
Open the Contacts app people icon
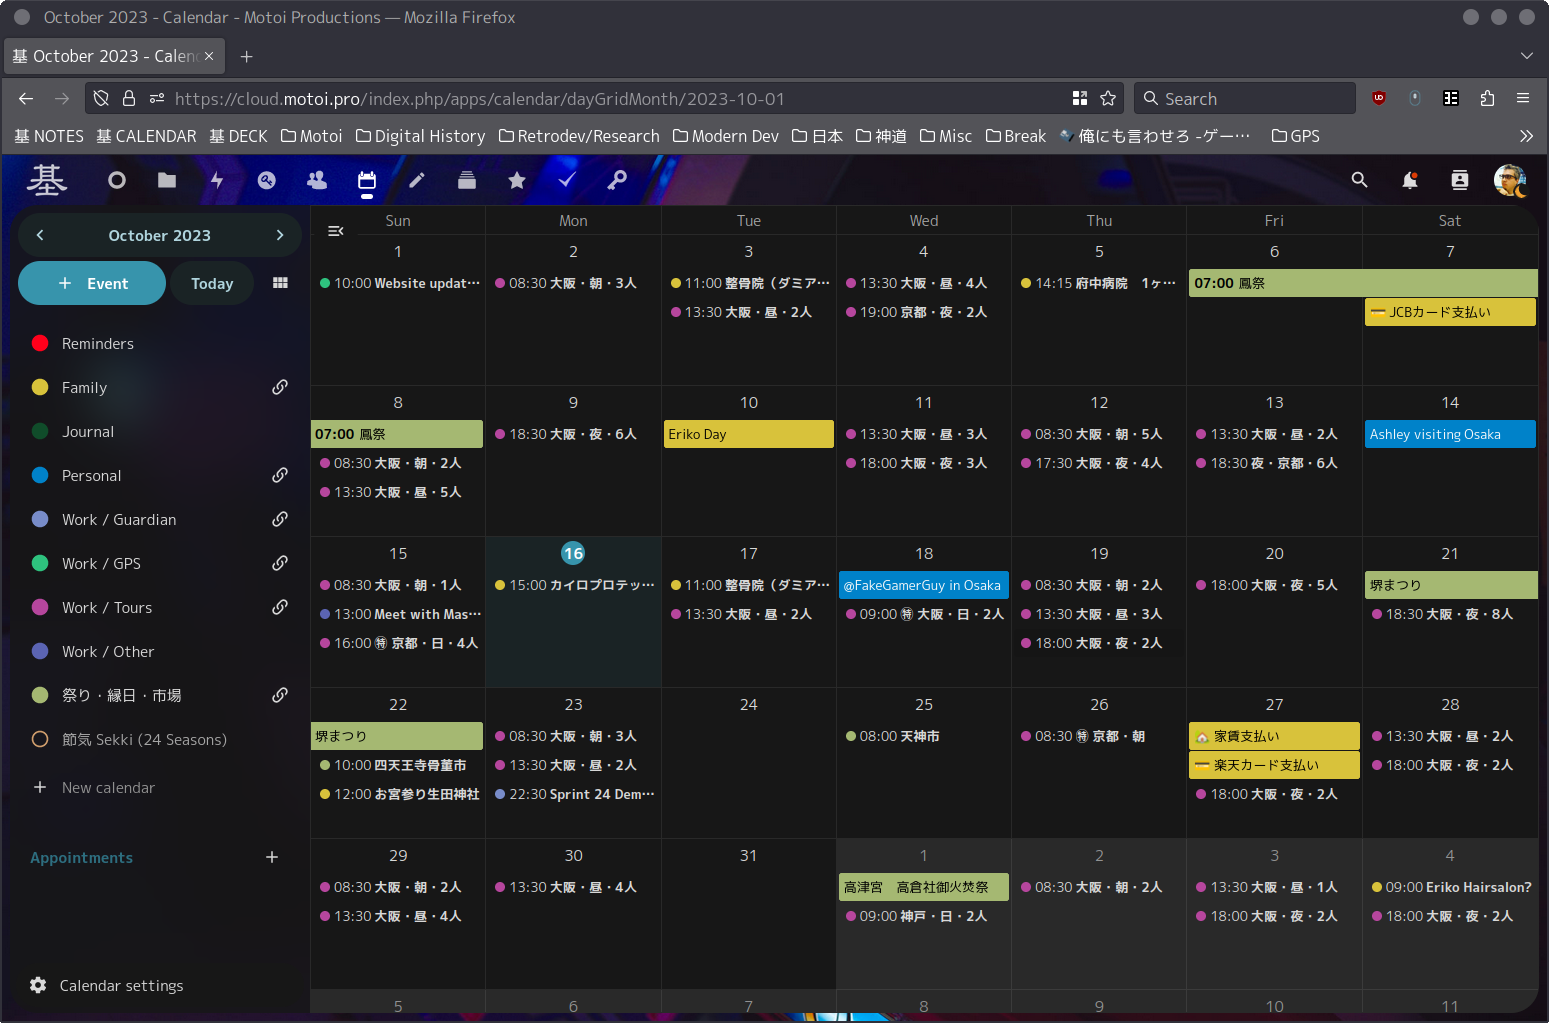pyautogui.click(x=317, y=180)
